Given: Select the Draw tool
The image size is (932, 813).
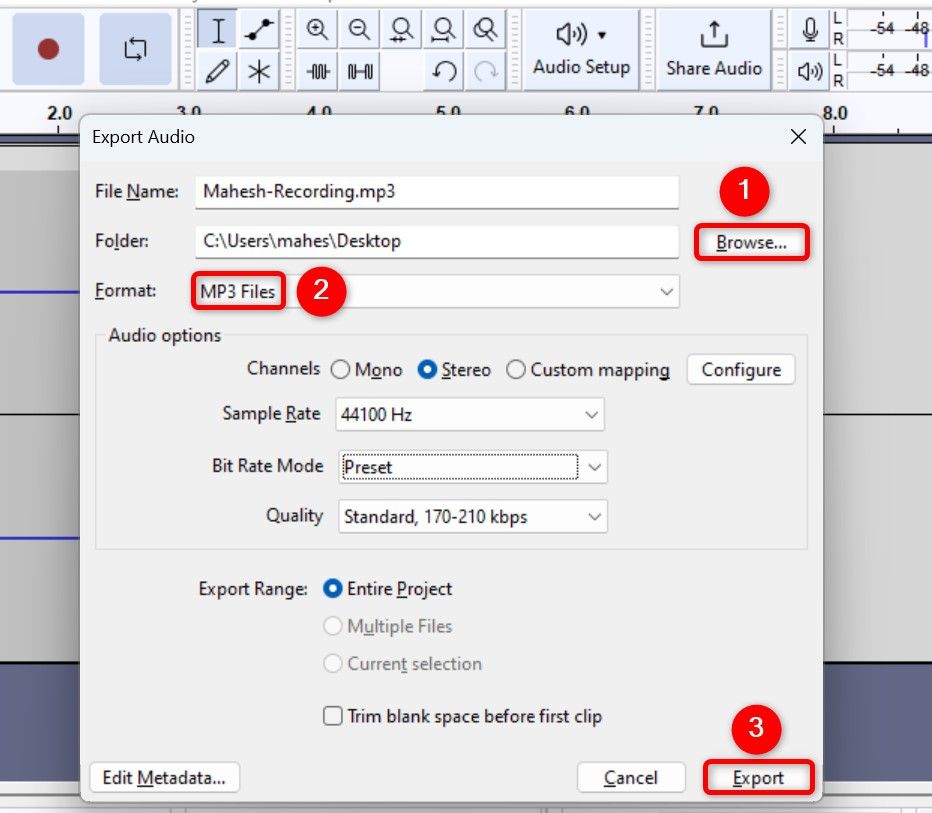Looking at the screenshot, I should click(217, 72).
